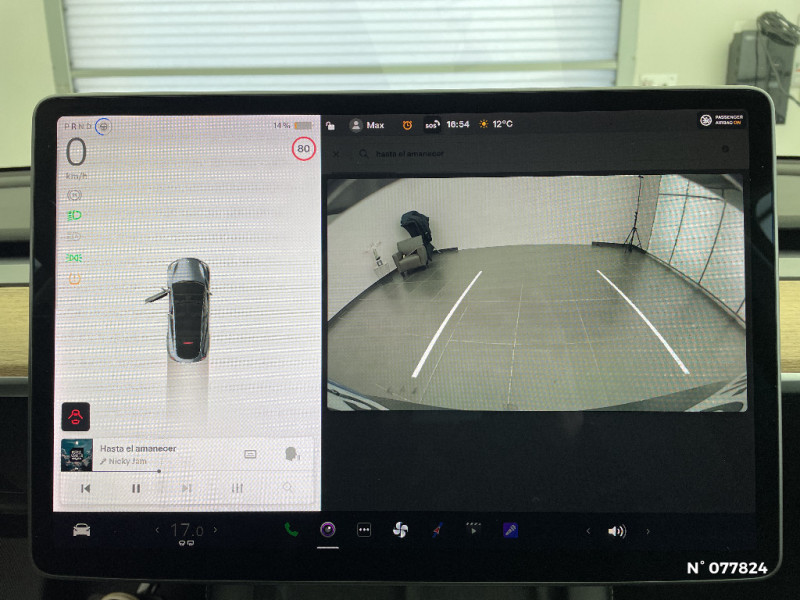Open the phone app
Image resolution: width=800 pixels, height=600 pixels.
[x=291, y=530]
